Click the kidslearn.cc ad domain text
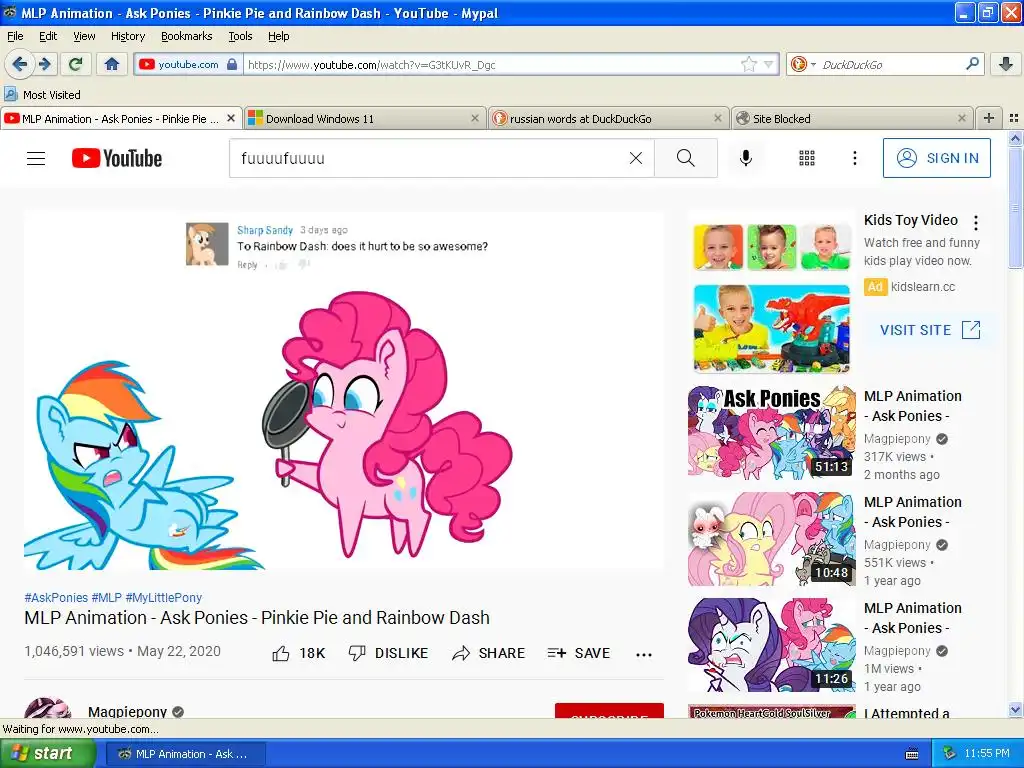Image resolution: width=1024 pixels, height=768 pixels. 923,287
